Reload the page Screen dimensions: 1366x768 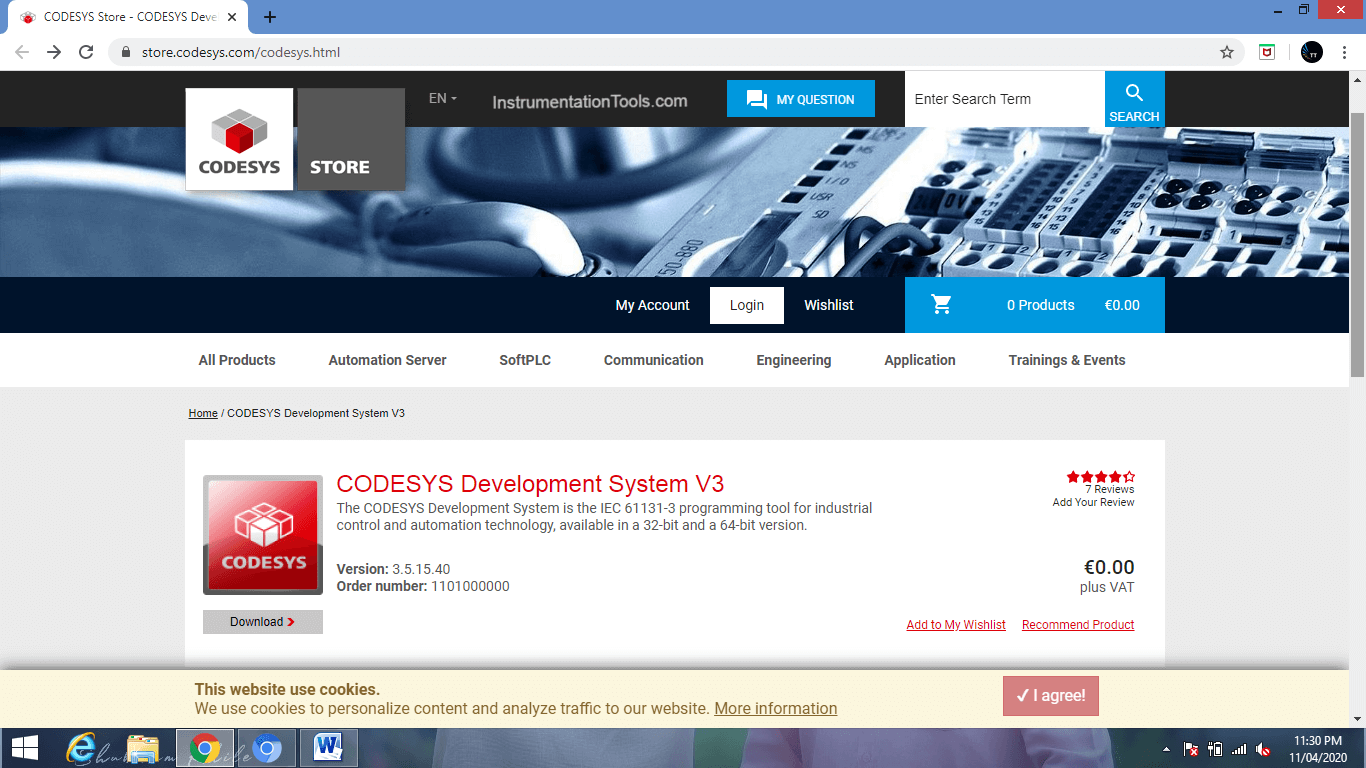86,52
